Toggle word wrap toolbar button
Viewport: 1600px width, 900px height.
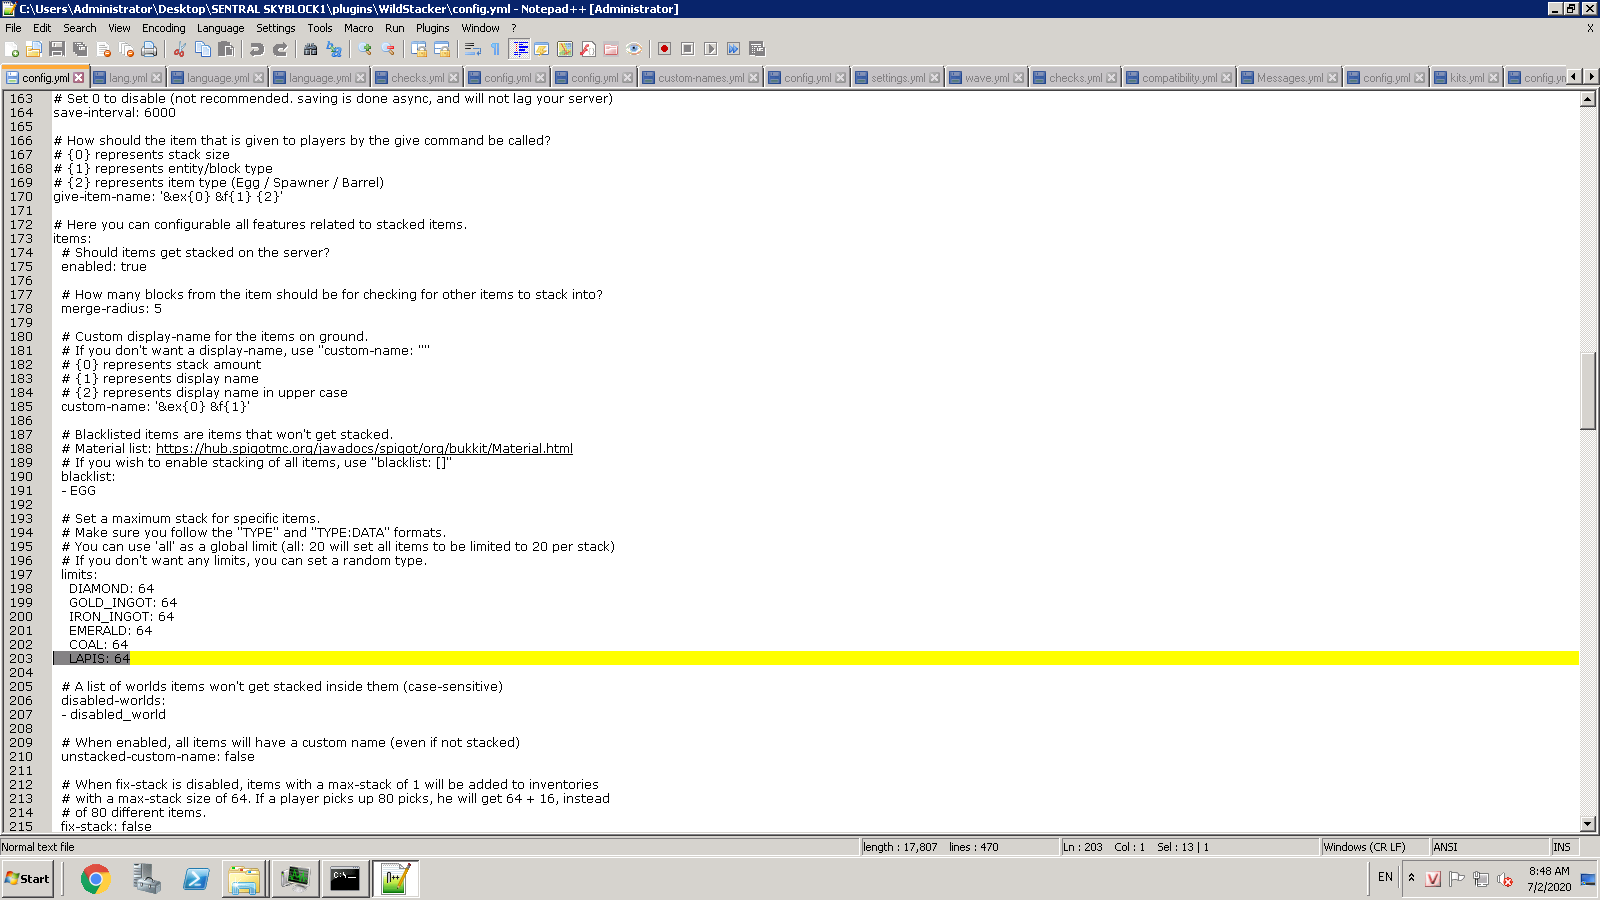473,49
